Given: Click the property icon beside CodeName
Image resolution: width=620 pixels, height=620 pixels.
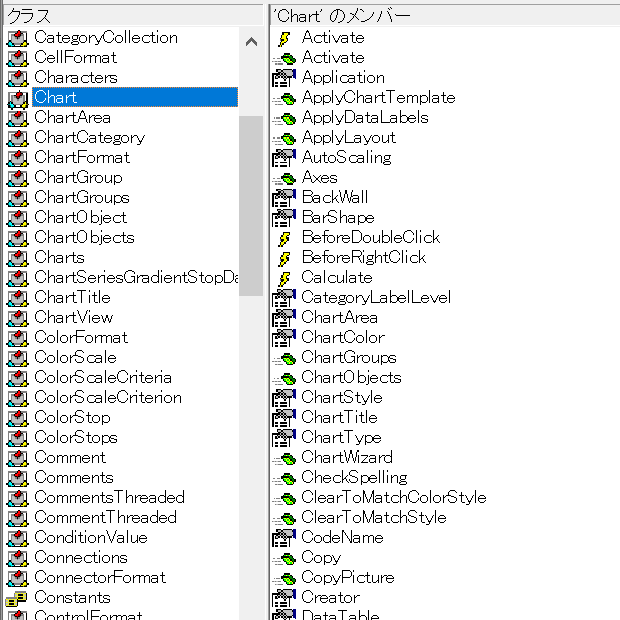Looking at the screenshot, I should [284, 538].
